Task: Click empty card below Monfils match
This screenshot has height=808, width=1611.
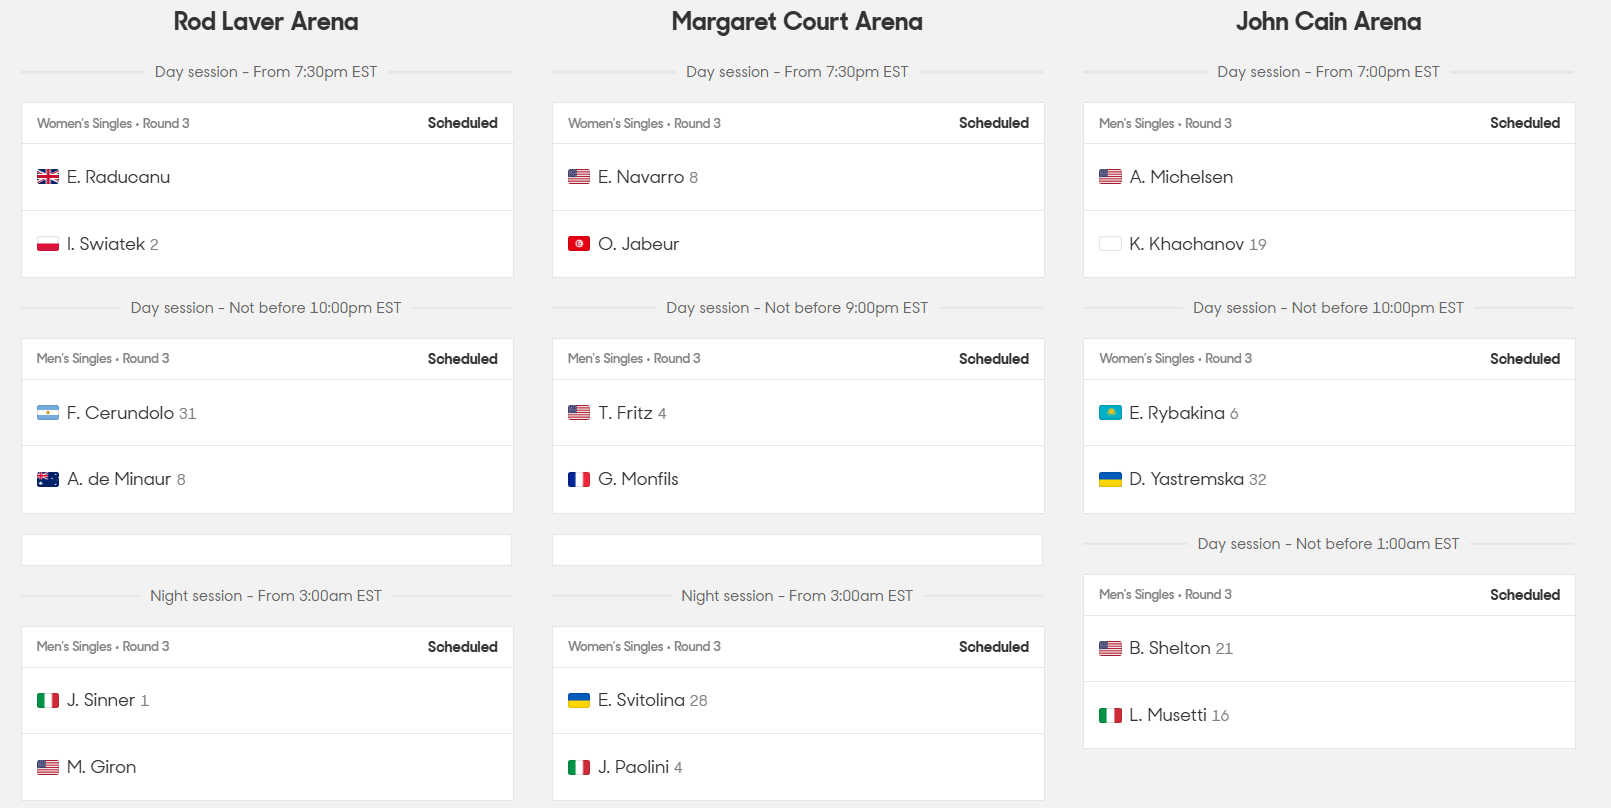Action: [797, 550]
